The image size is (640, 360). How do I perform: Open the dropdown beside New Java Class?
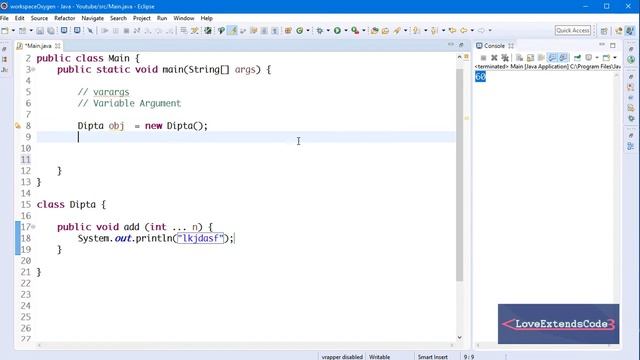[x=308, y=31]
